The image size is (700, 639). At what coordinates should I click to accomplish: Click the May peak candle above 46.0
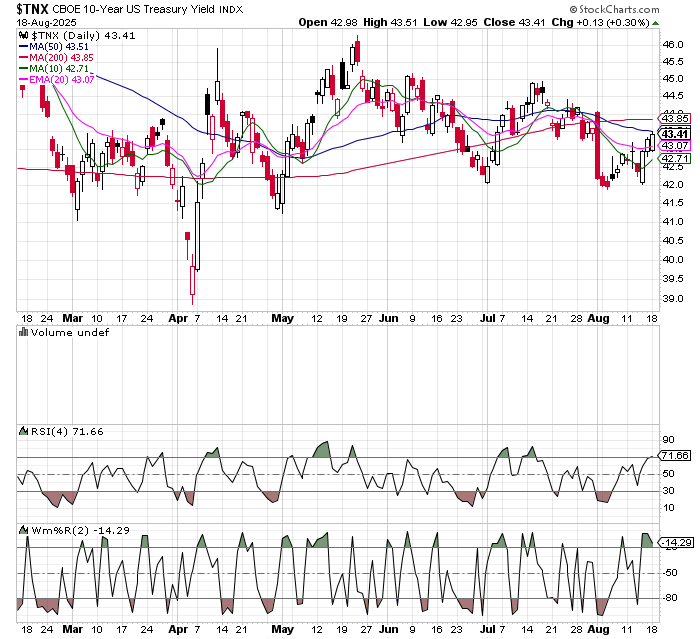tap(358, 50)
